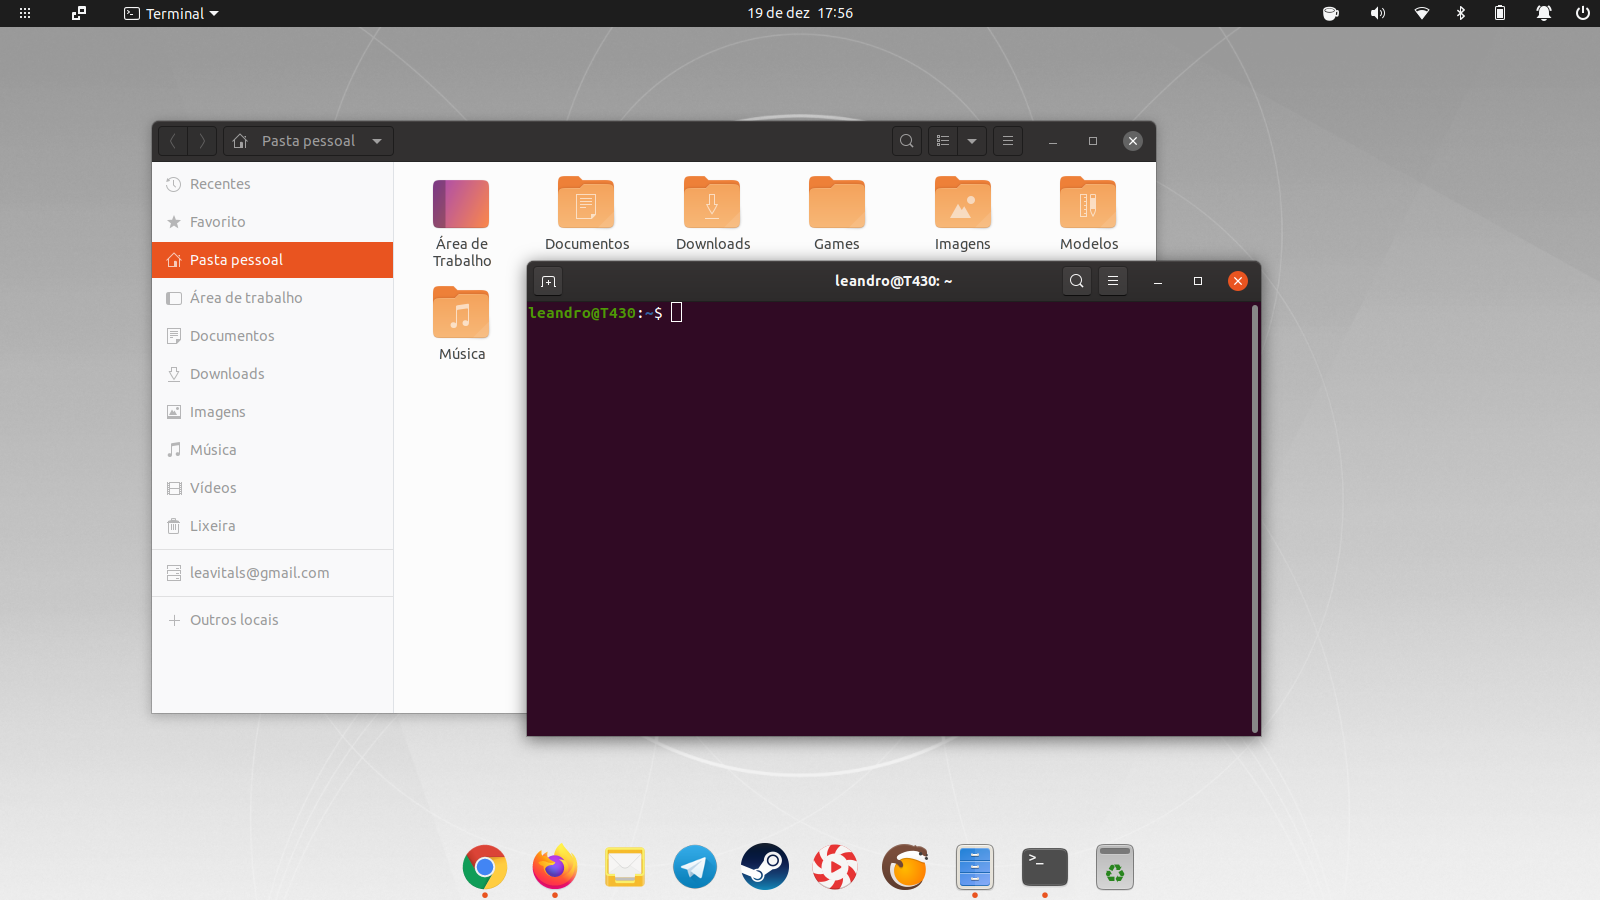Open the Terminal app menu in top bar
Screen dimensions: 1600x900
(171, 13)
